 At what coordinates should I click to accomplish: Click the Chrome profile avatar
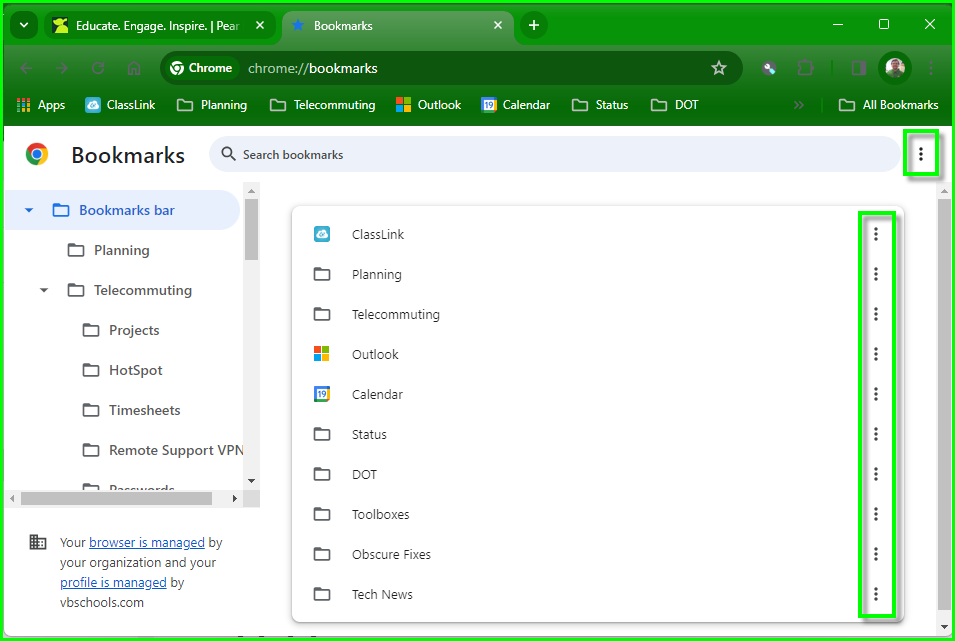(894, 68)
